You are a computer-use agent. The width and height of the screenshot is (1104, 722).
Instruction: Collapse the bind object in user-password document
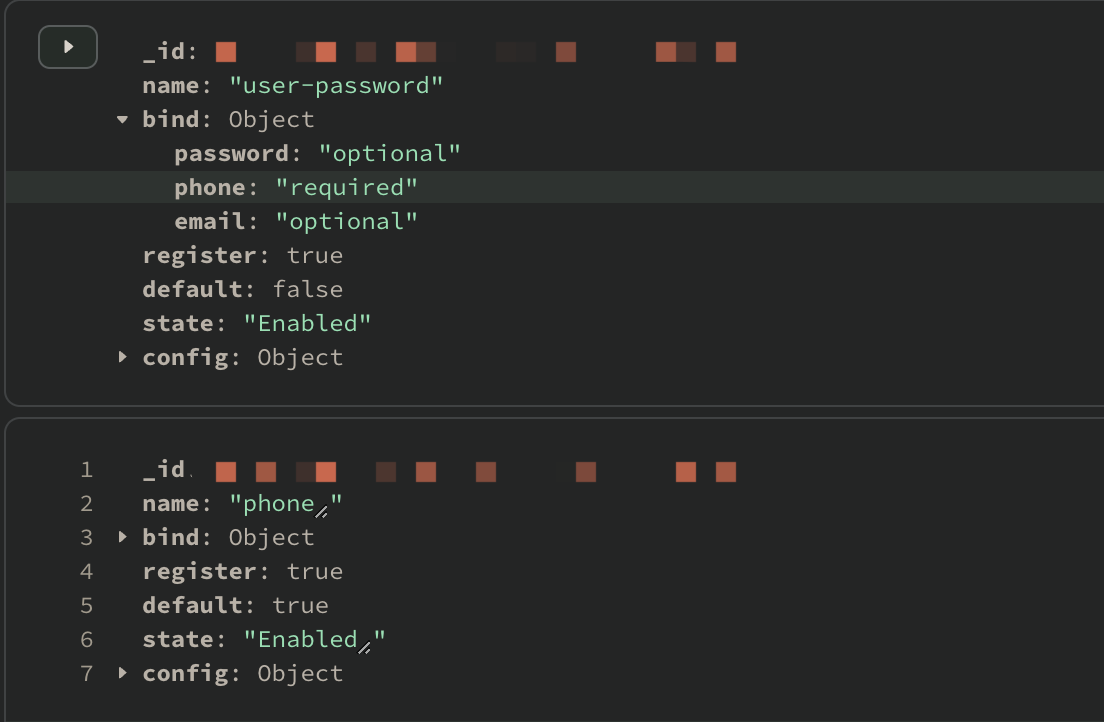(x=123, y=119)
